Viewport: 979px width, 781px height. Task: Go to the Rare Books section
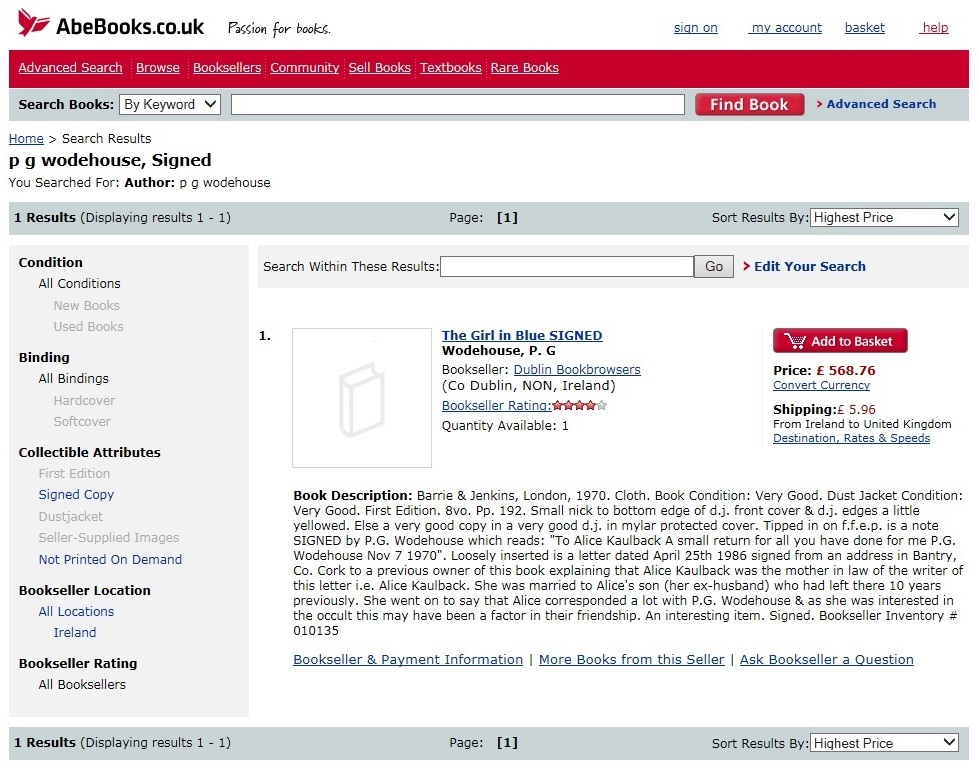pyautogui.click(x=525, y=68)
